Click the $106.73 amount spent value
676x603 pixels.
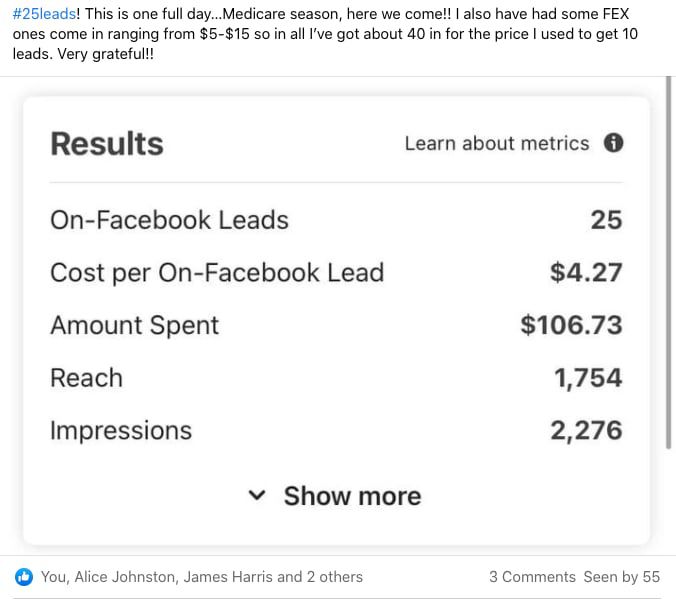pos(571,326)
